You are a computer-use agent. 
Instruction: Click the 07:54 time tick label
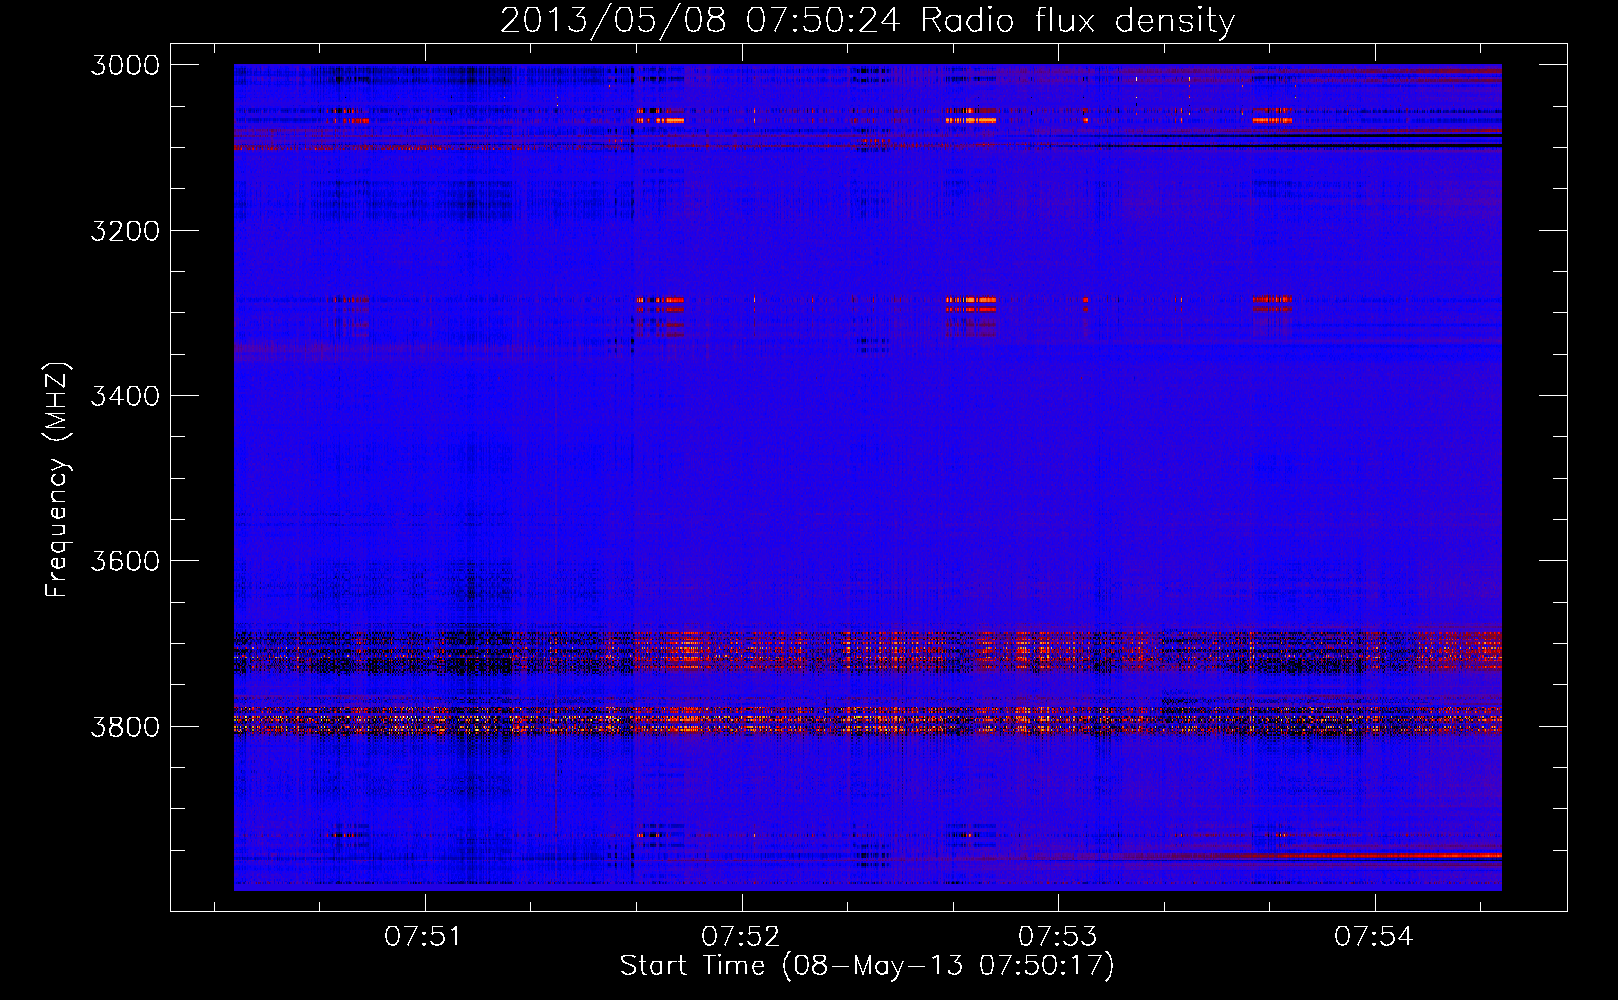[1374, 937]
